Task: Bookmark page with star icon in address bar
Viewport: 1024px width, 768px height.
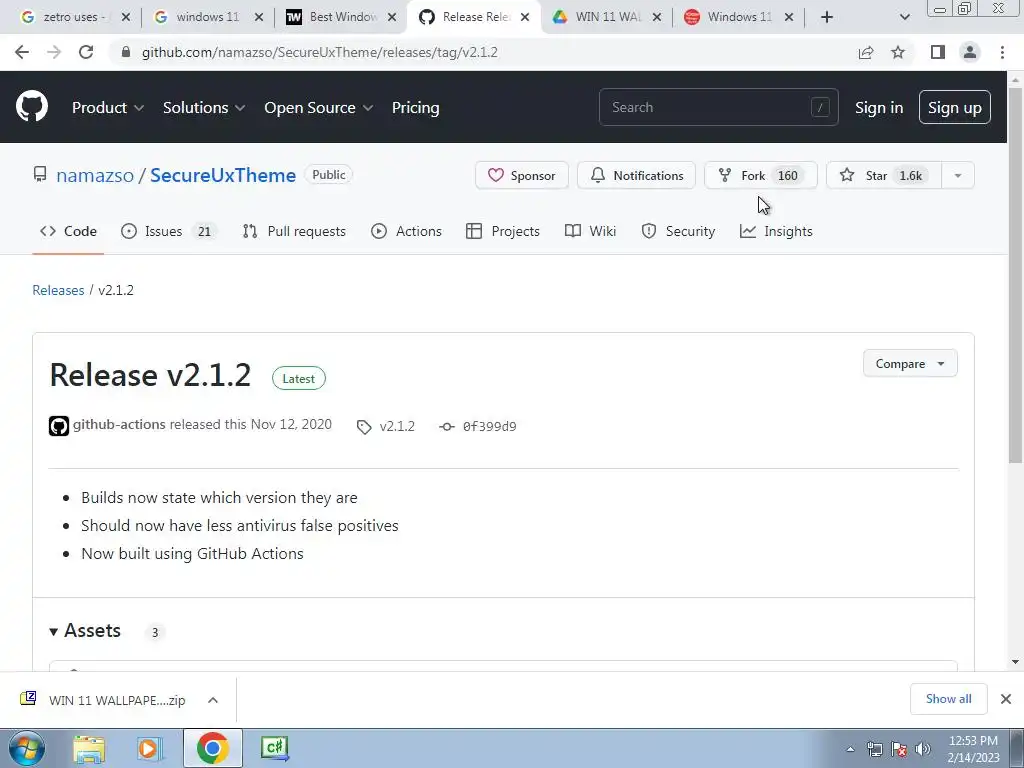Action: coord(898,52)
